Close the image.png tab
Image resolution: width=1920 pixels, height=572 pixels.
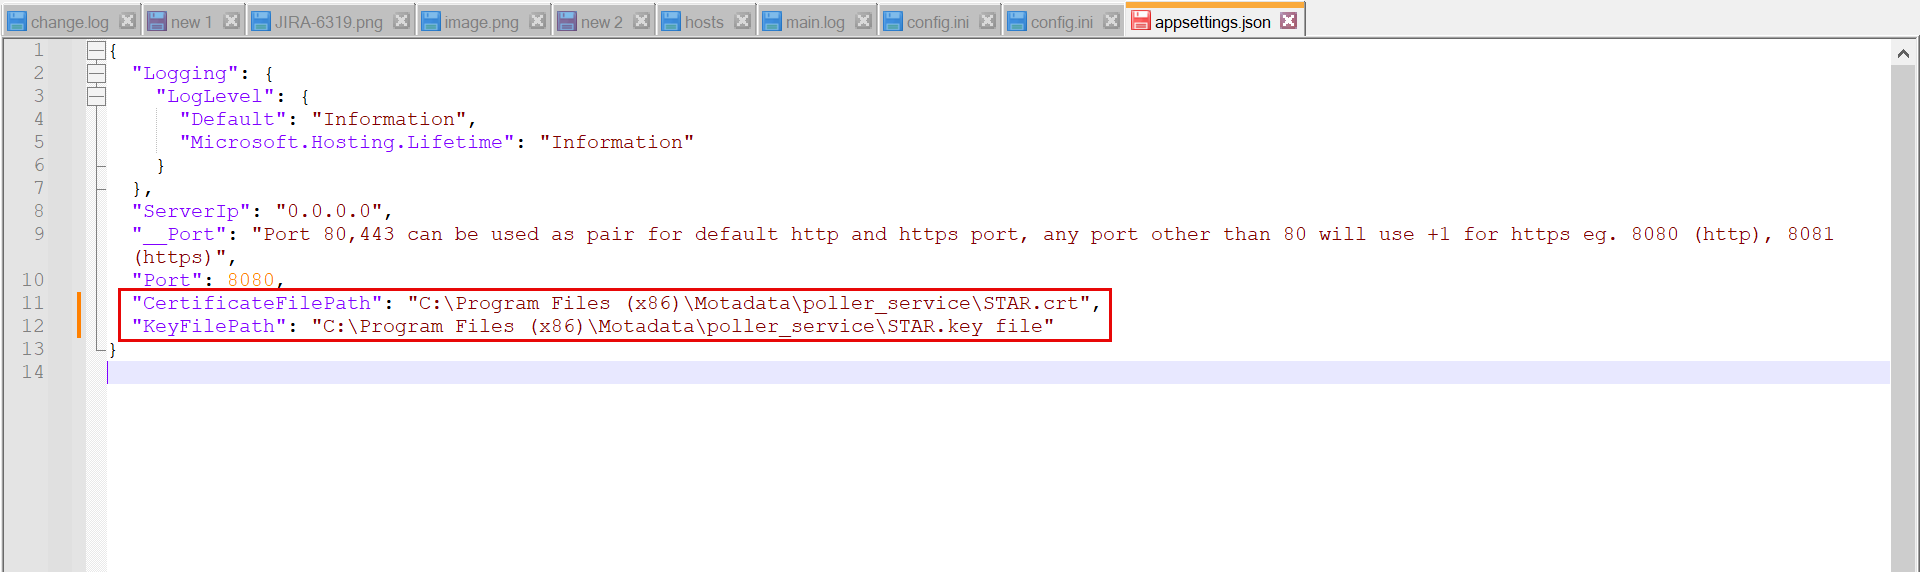[537, 21]
